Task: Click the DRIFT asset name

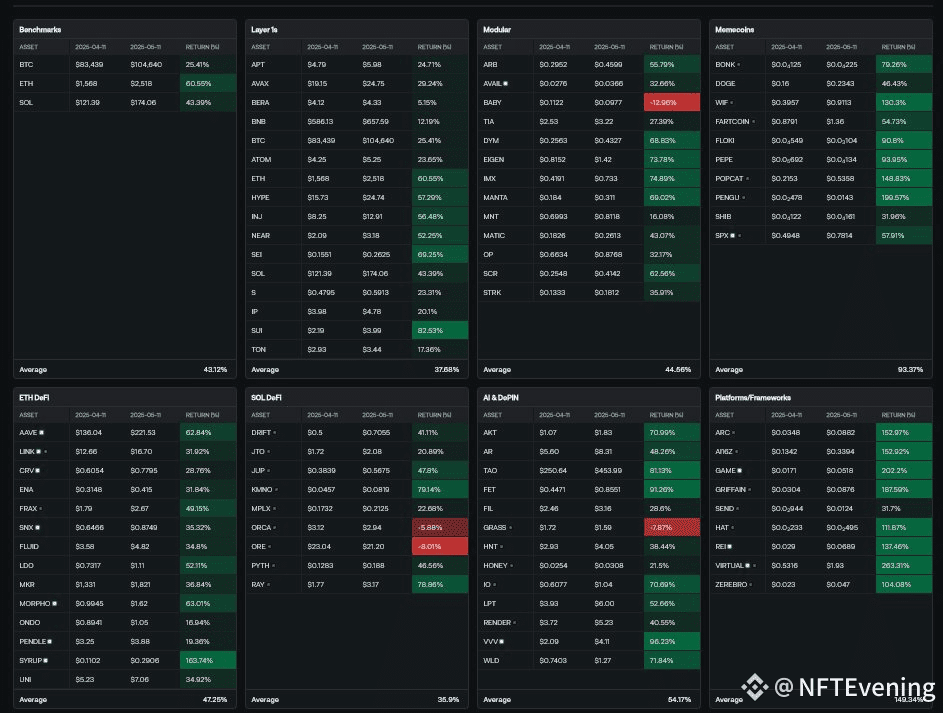Action: coord(261,432)
